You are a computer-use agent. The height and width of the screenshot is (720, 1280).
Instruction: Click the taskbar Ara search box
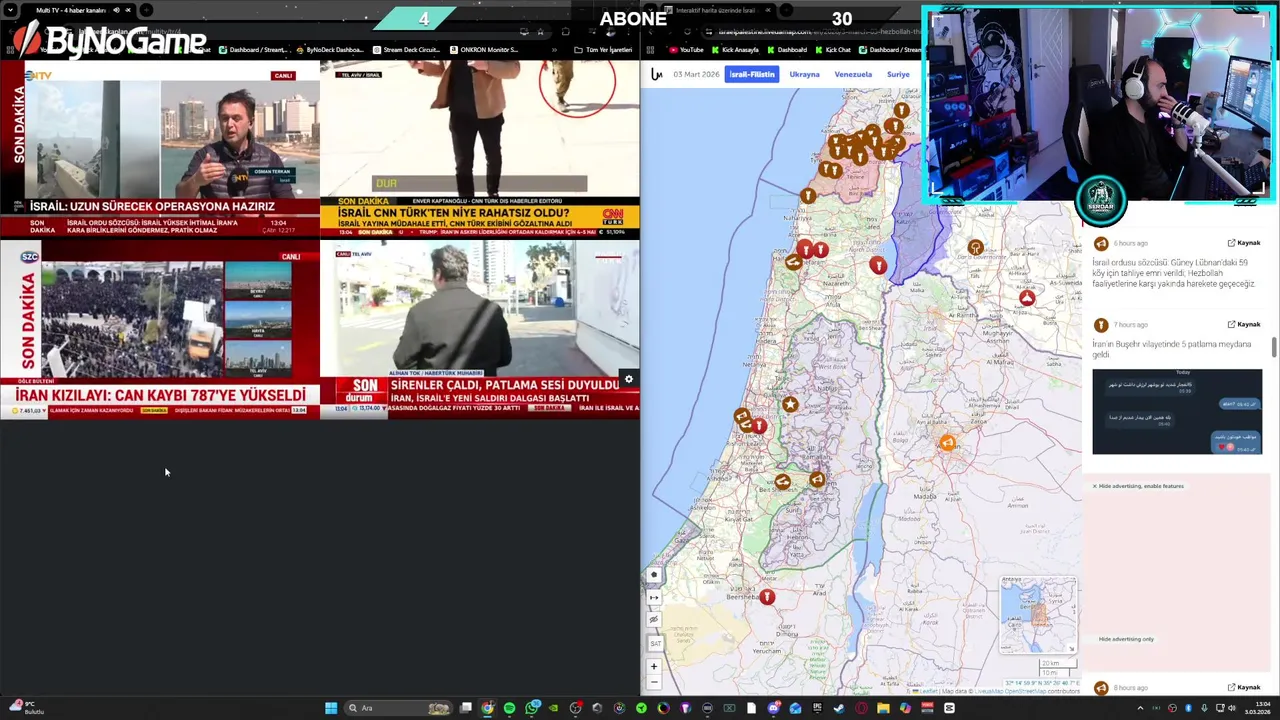click(398, 708)
